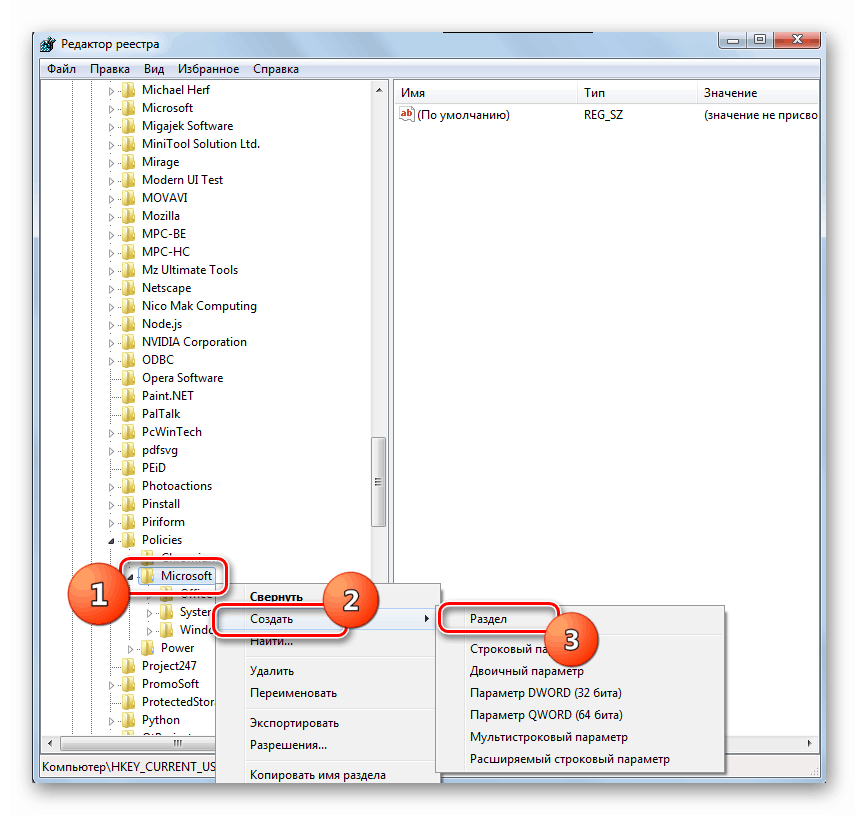Click the Nico Mak Computing folder icon

[128, 306]
